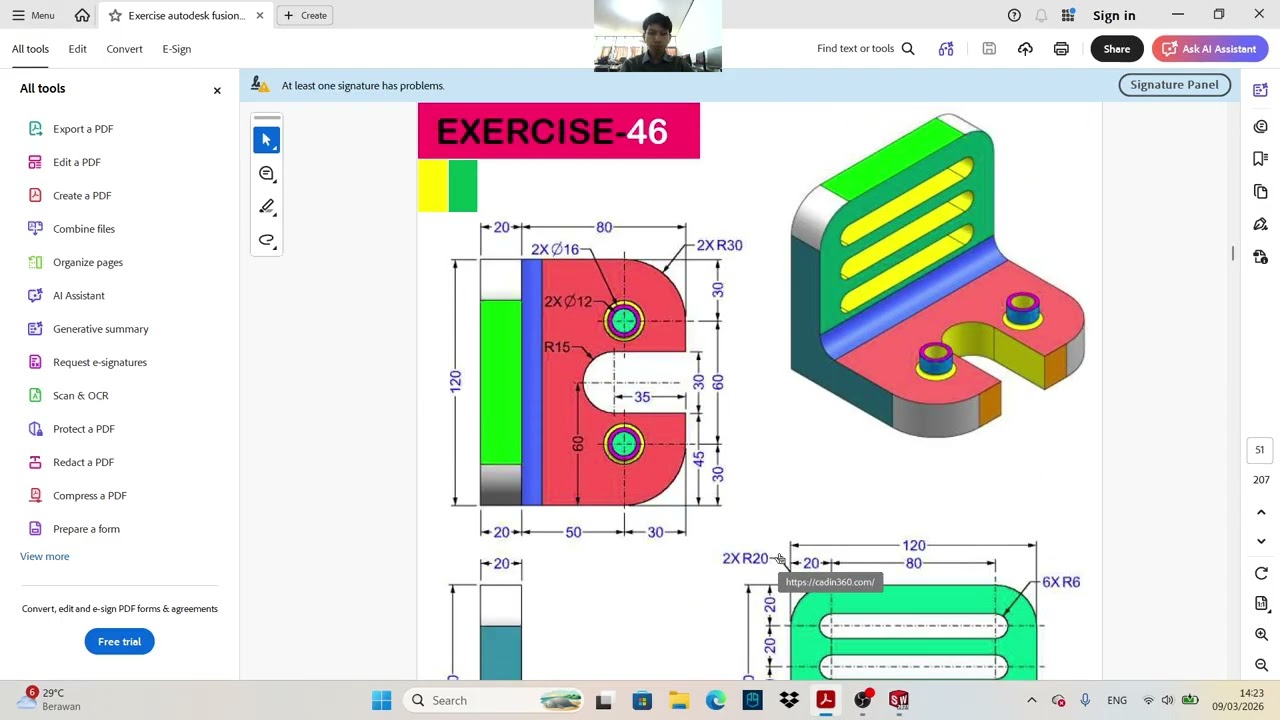Choose the highlighter pen tool

tap(266, 207)
